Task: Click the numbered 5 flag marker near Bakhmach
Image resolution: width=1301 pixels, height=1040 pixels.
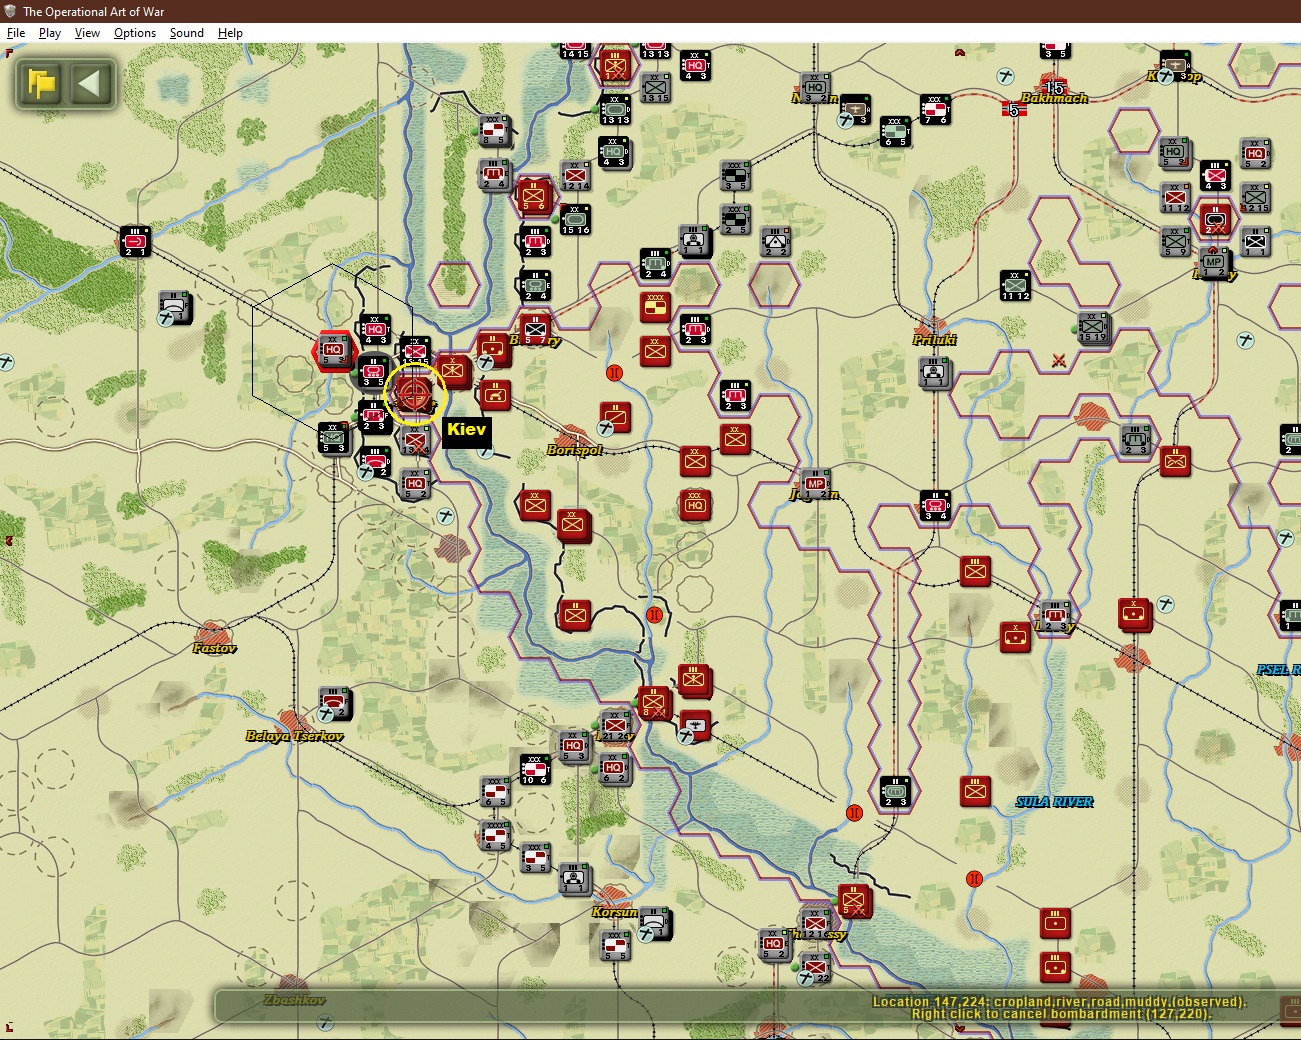Action: (x=1014, y=109)
